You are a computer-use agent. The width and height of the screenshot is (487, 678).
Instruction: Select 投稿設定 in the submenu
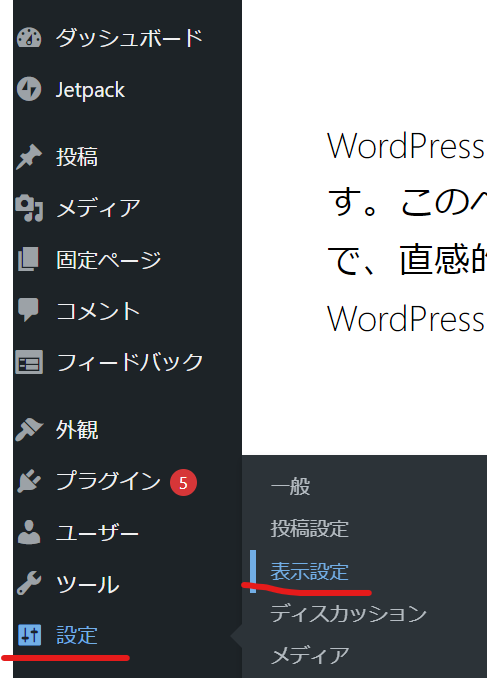(310, 529)
